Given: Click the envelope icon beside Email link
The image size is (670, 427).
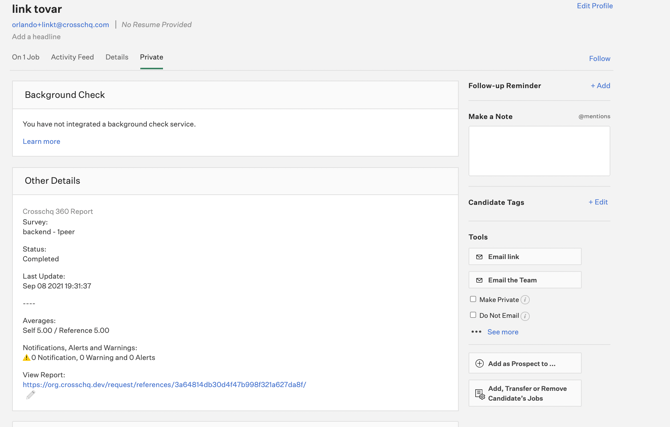Looking at the screenshot, I should coord(479,257).
